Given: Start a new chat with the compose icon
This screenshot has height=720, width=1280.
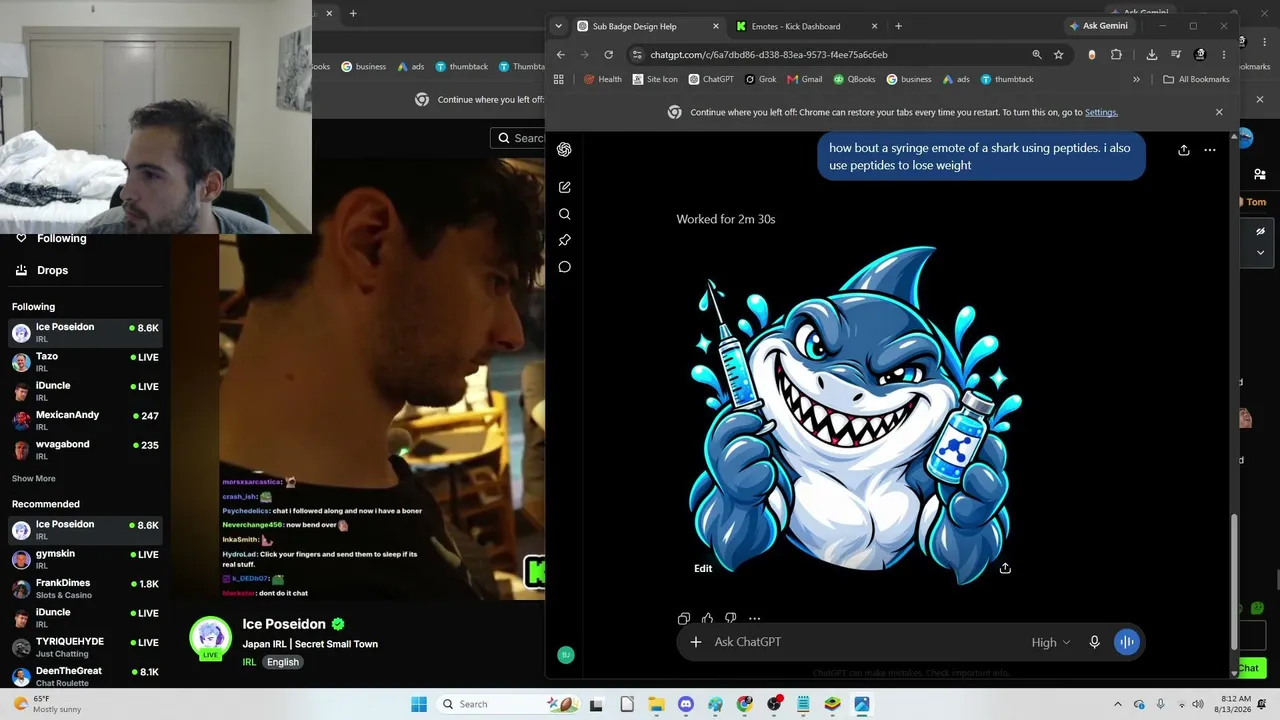Looking at the screenshot, I should tap(564, 187).
